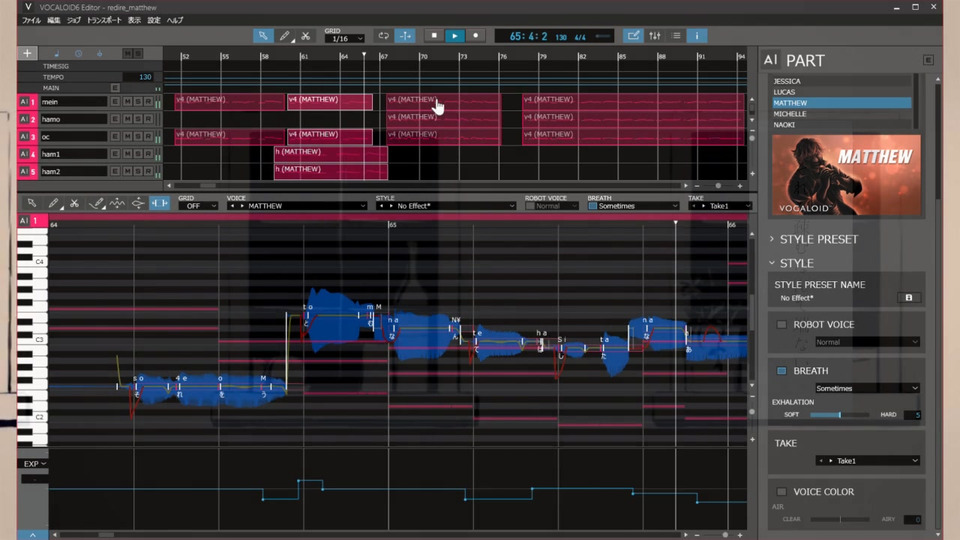Select arrow tool in piano roll toolbar
The height and width of the screenshot is (540, 960).
point(32,203)
